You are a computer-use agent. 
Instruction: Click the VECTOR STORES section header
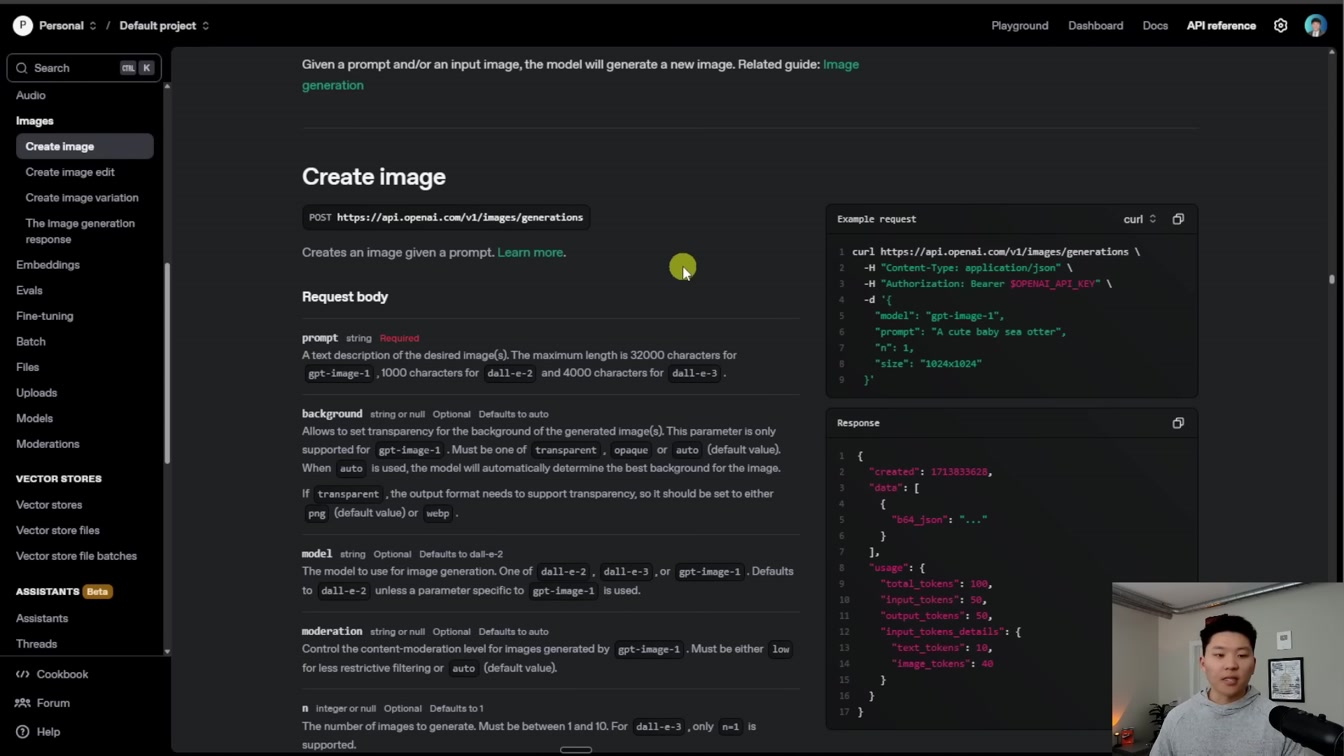click(x=59, y=479)
